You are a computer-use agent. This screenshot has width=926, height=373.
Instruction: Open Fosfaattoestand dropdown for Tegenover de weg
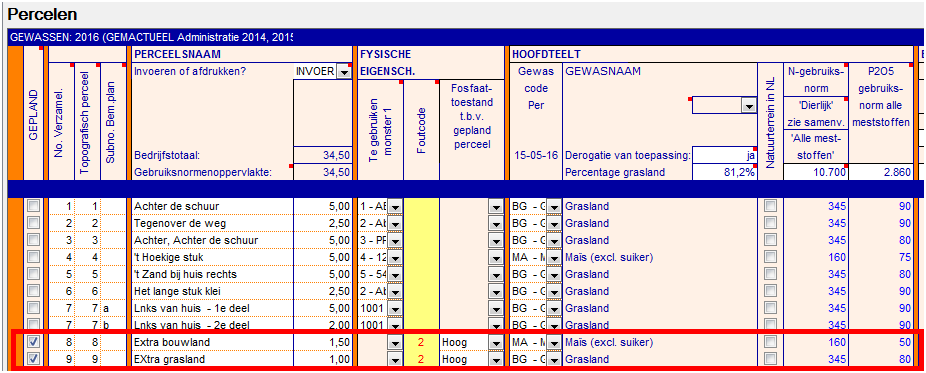pos(495,224)
